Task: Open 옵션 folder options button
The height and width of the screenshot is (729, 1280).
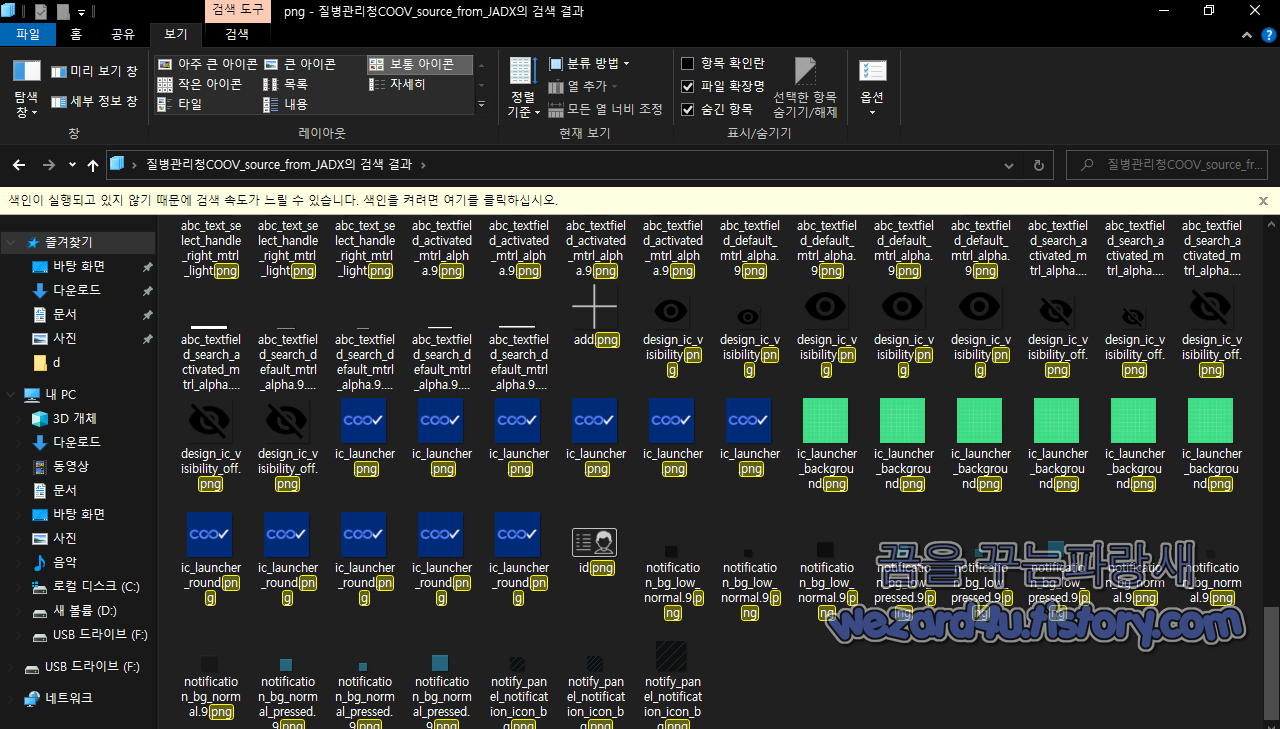Action: (872, 89)
